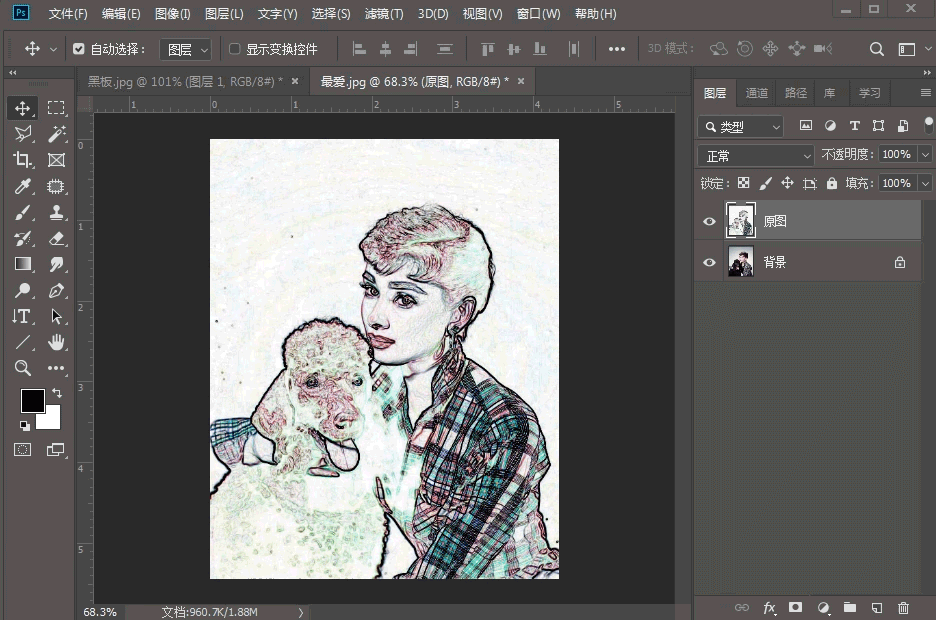Viewport: 936px width, 620px height.
Task: Hide the 原图 layer using its eye icon
Action: (710, 221)
